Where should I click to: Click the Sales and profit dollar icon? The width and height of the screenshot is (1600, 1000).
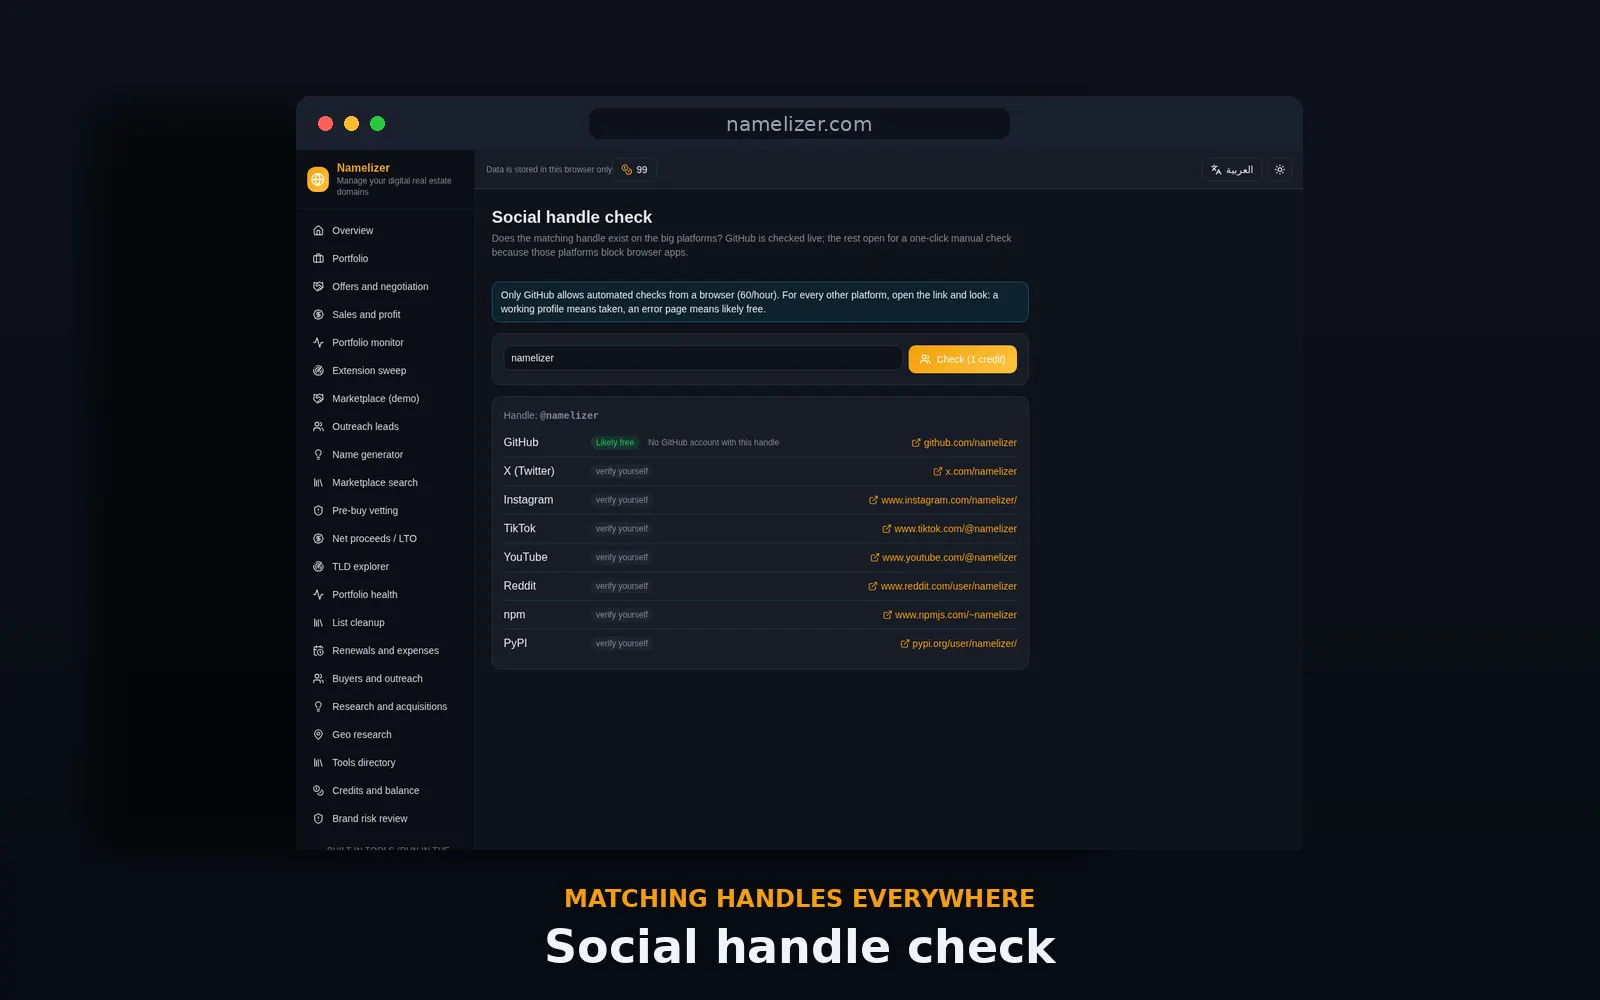(x=318, y=315)
